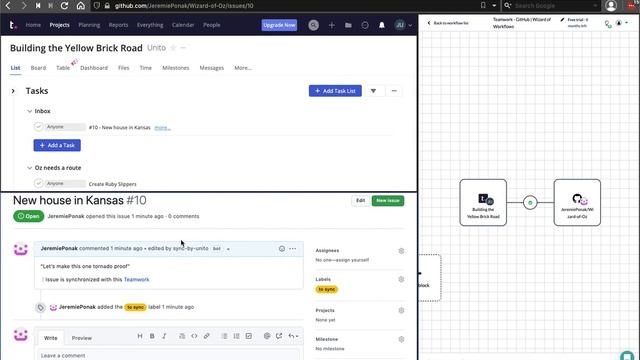Mark Create Ruby Slippers task complete
This screenshot has width=640, height=360.
point(38,184)
